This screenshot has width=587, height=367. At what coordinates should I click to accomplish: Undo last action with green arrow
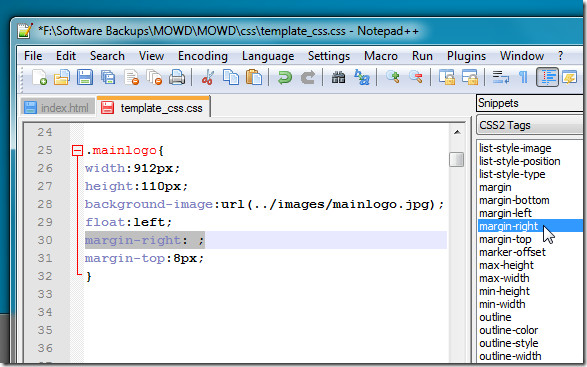tap(285, 78)
